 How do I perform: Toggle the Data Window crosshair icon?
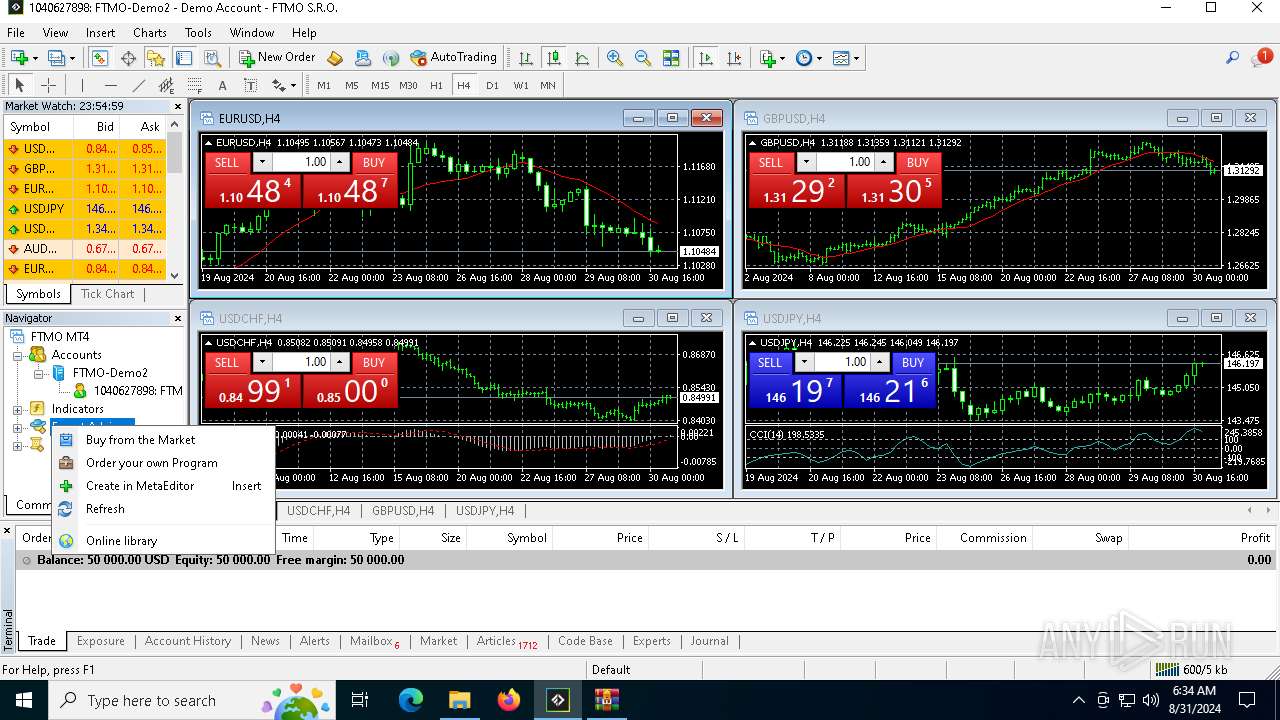(128, 58)
